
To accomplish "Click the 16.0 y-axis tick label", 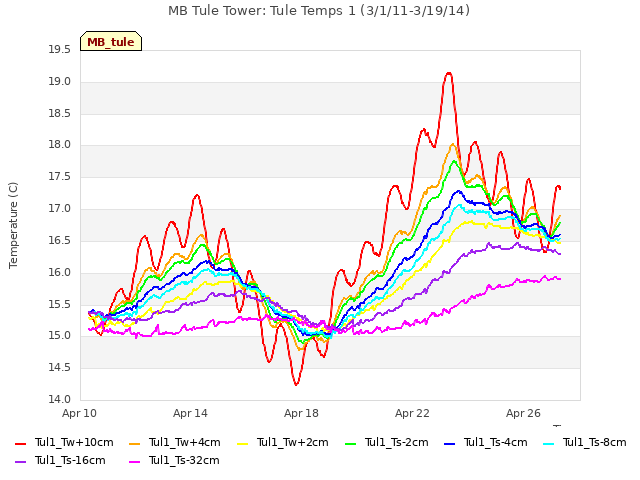I will click(x=60, y=272).
